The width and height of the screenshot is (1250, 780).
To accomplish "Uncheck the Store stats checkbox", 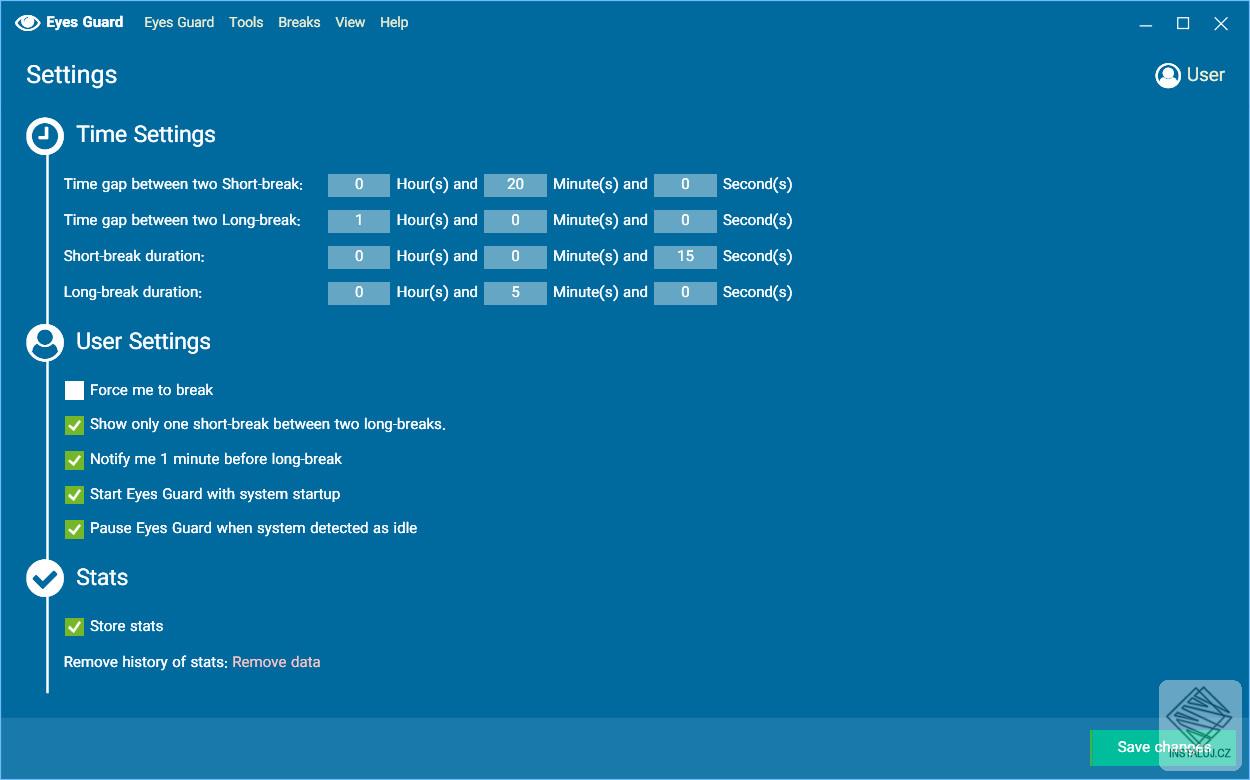I will pos(74,627).
